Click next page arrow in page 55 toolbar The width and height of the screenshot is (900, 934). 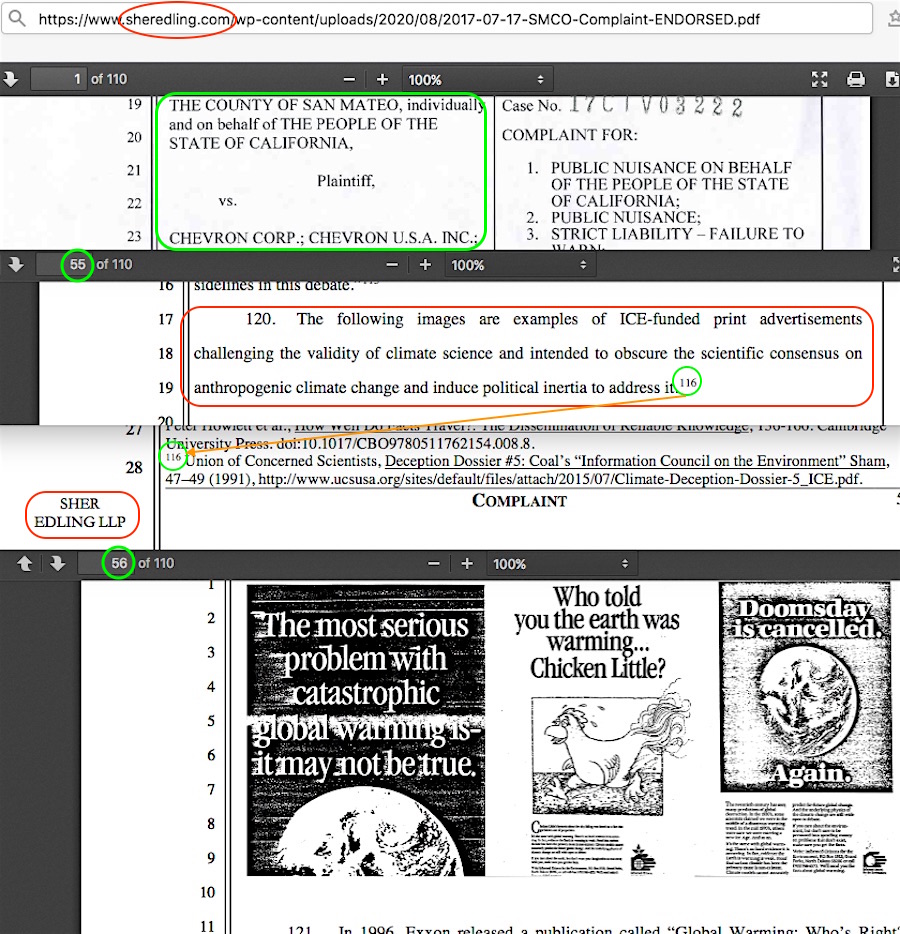pyautogui.click(x=15, y=264)
